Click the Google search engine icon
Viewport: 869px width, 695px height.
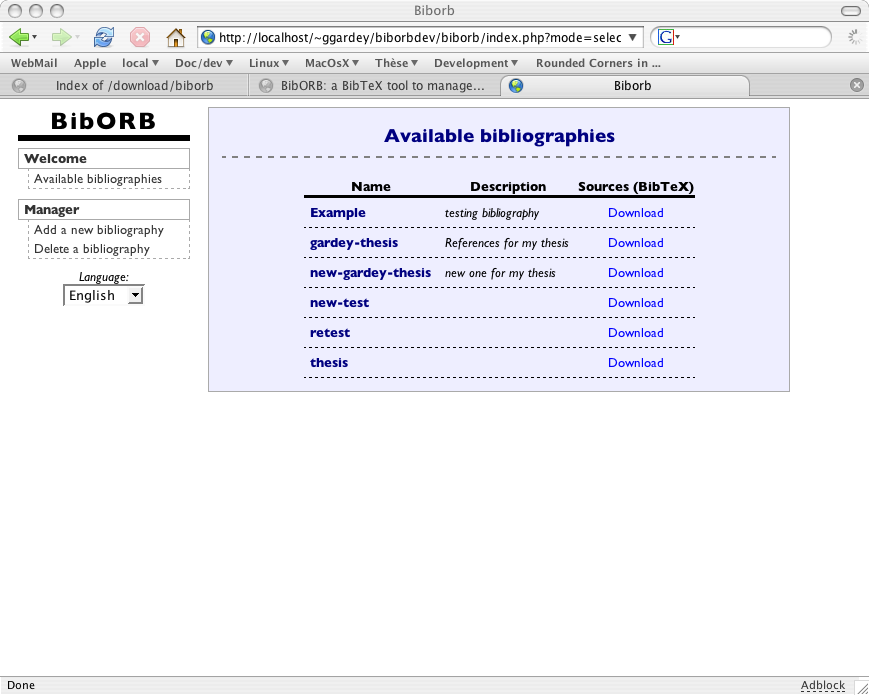point(666,37)
